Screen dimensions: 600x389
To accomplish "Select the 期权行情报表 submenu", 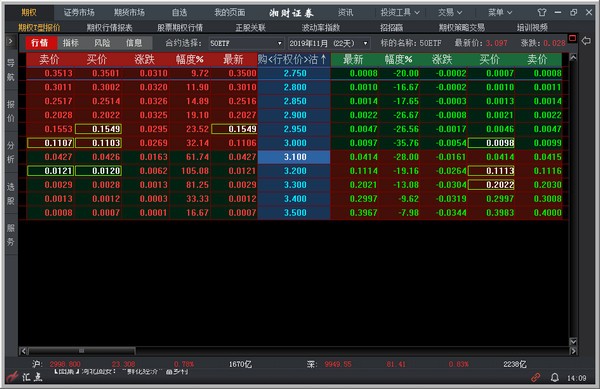I will (109, 28).
